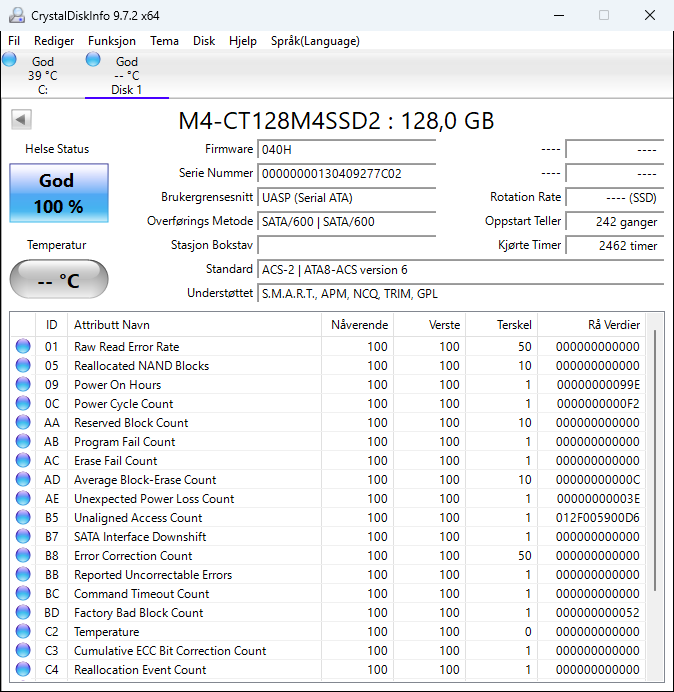Click the temperature display button
This screenshot has width=674, height=692.
59,279
